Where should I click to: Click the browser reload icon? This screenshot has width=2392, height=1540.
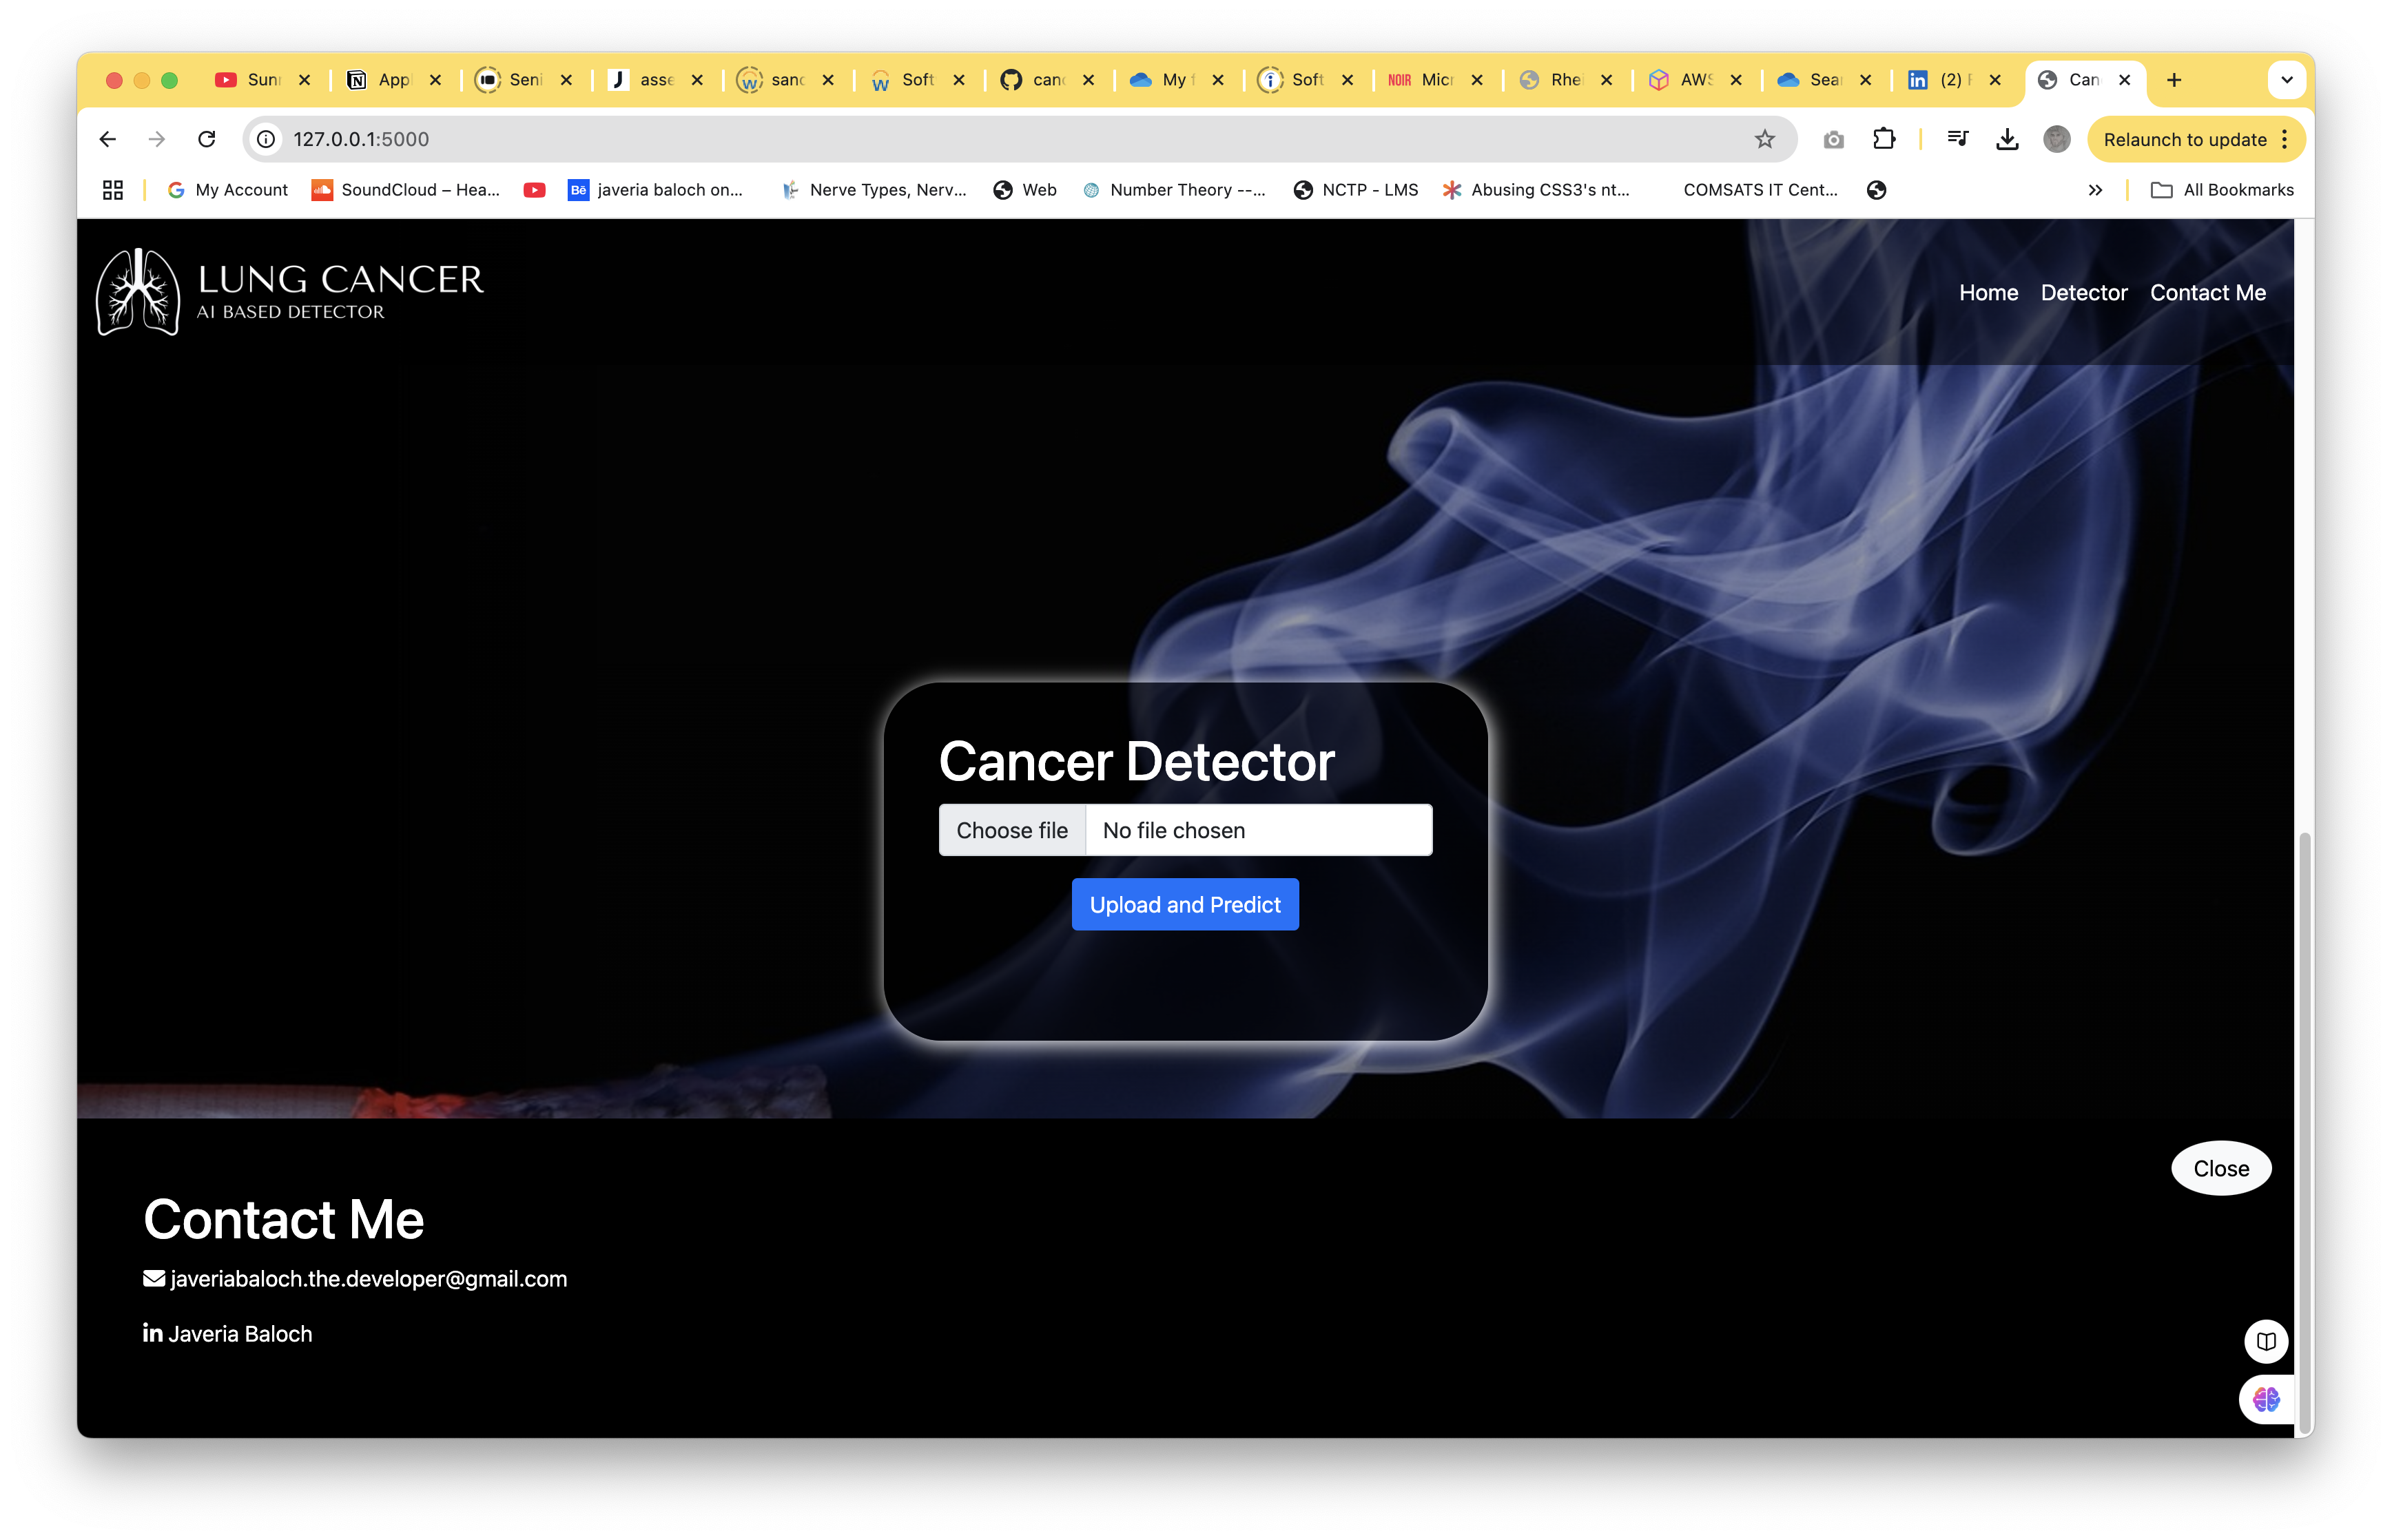(x=207, y=139)
